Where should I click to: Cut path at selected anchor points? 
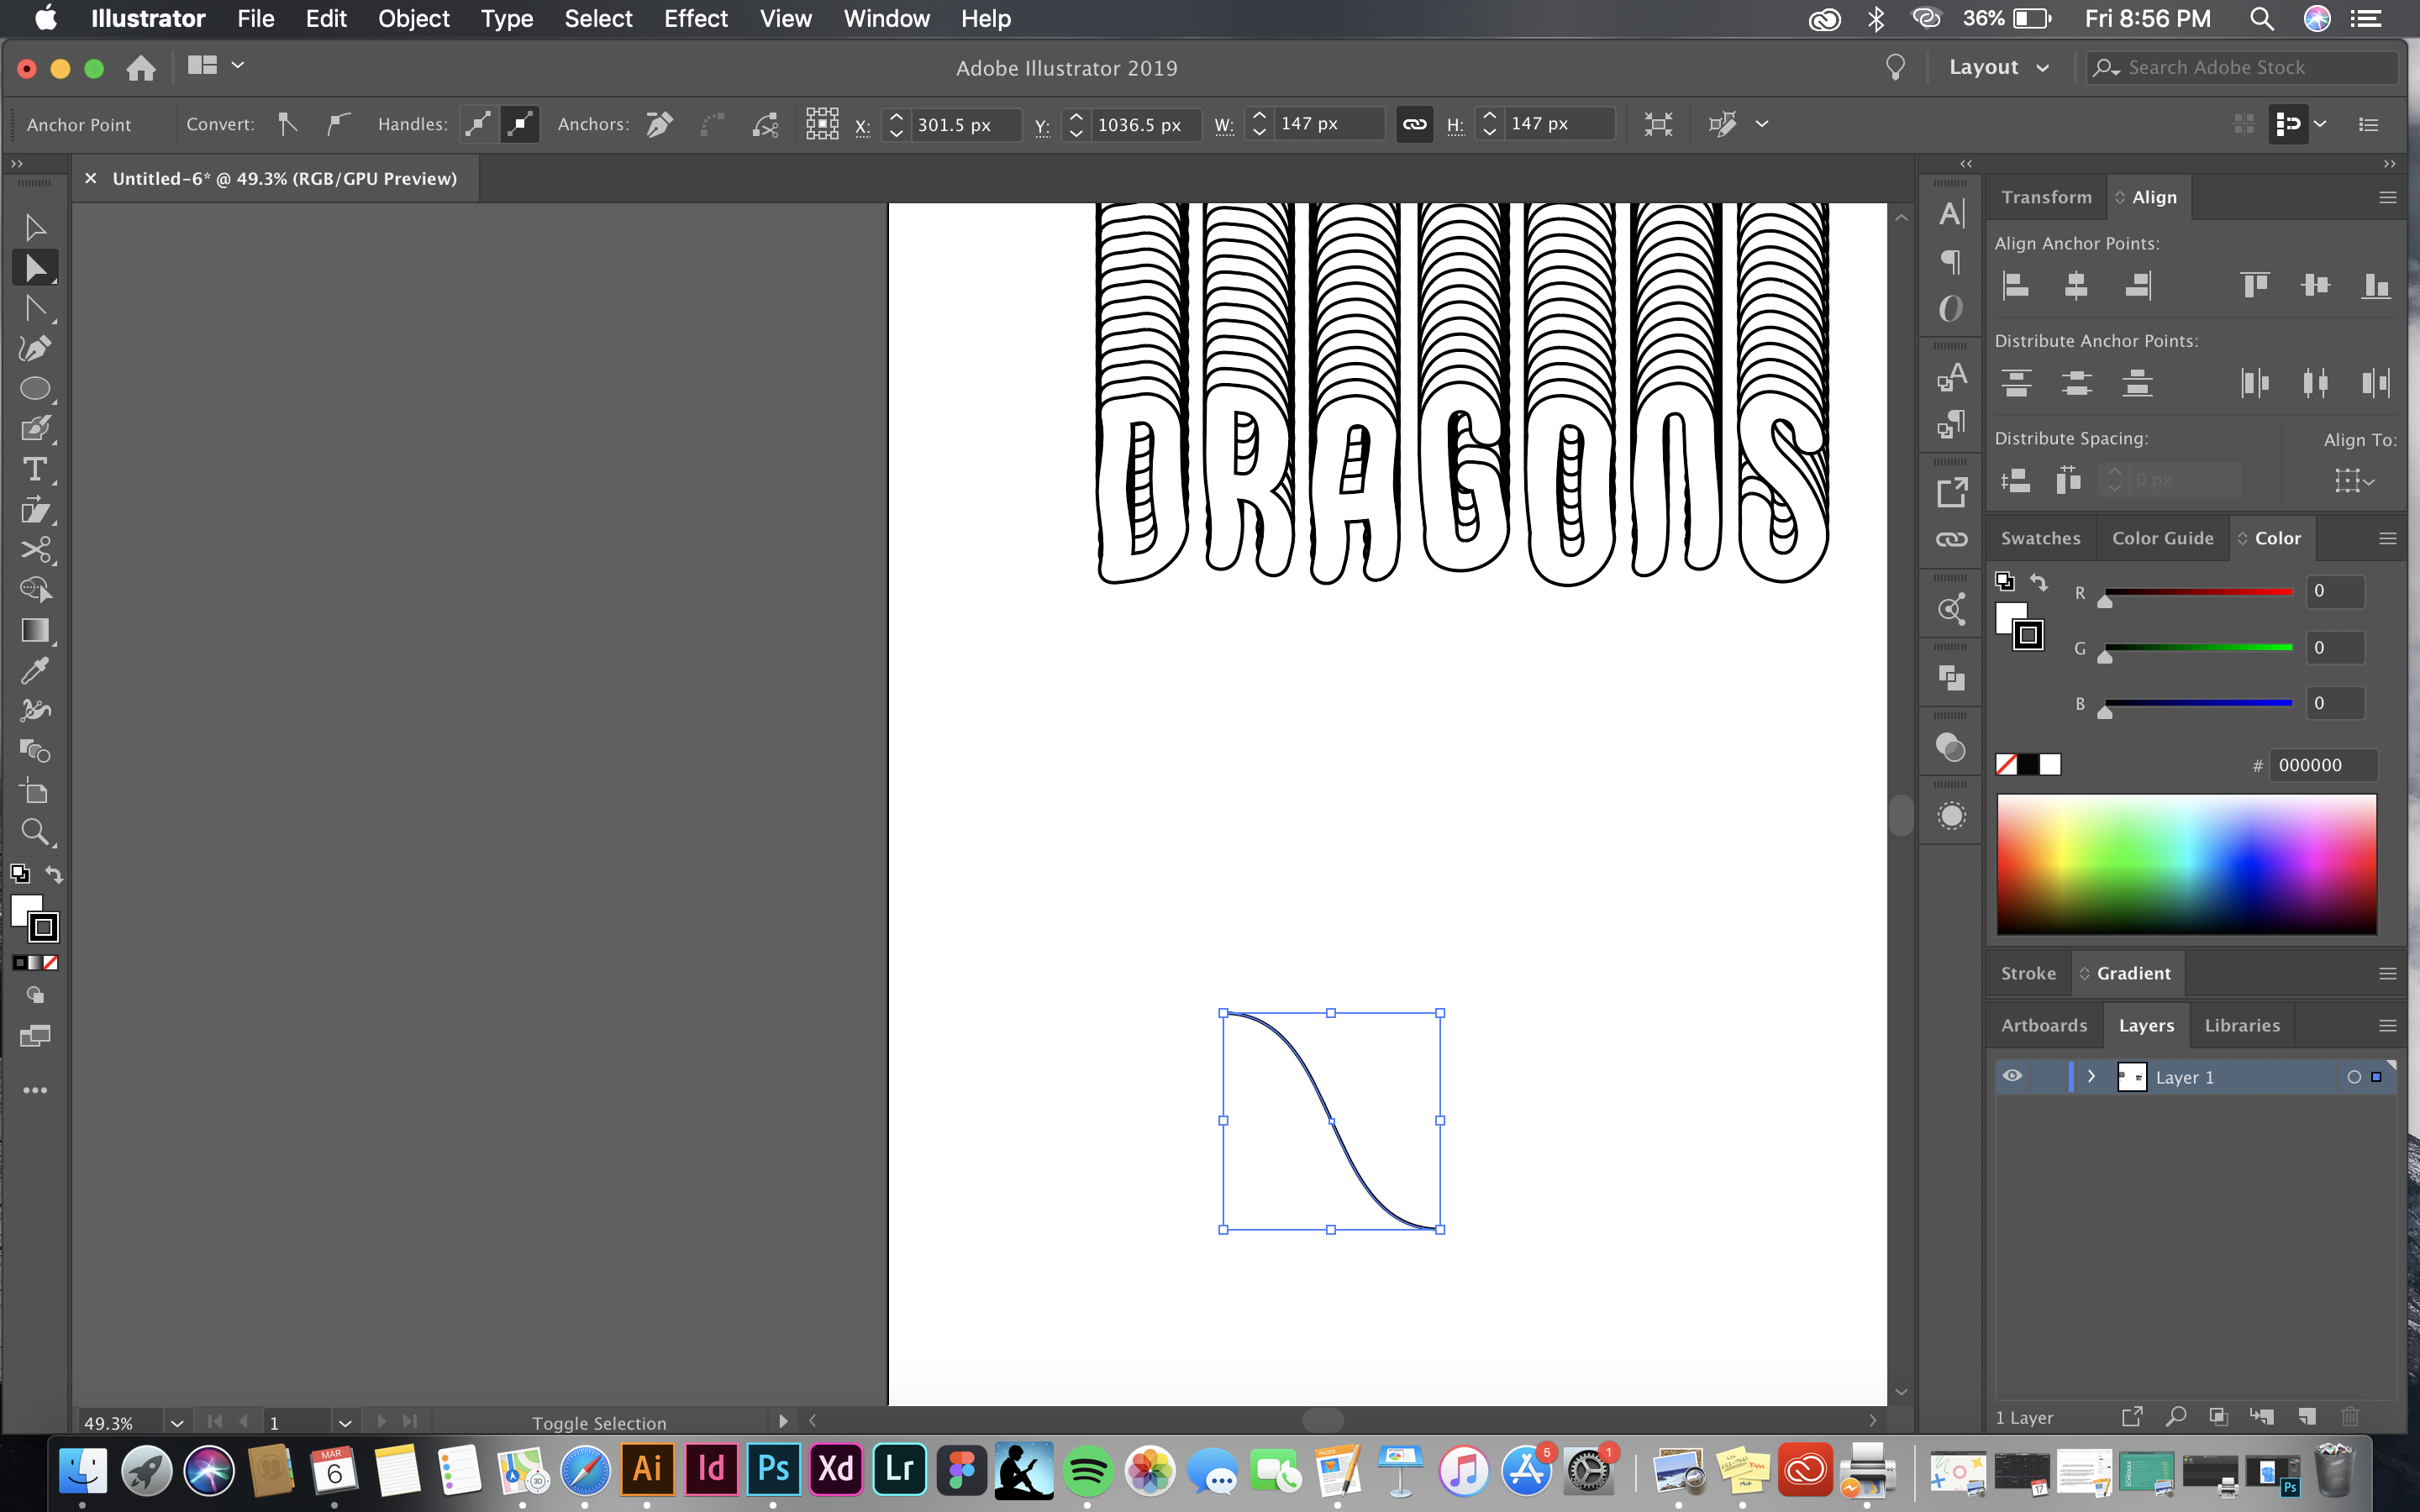point(766,124)
